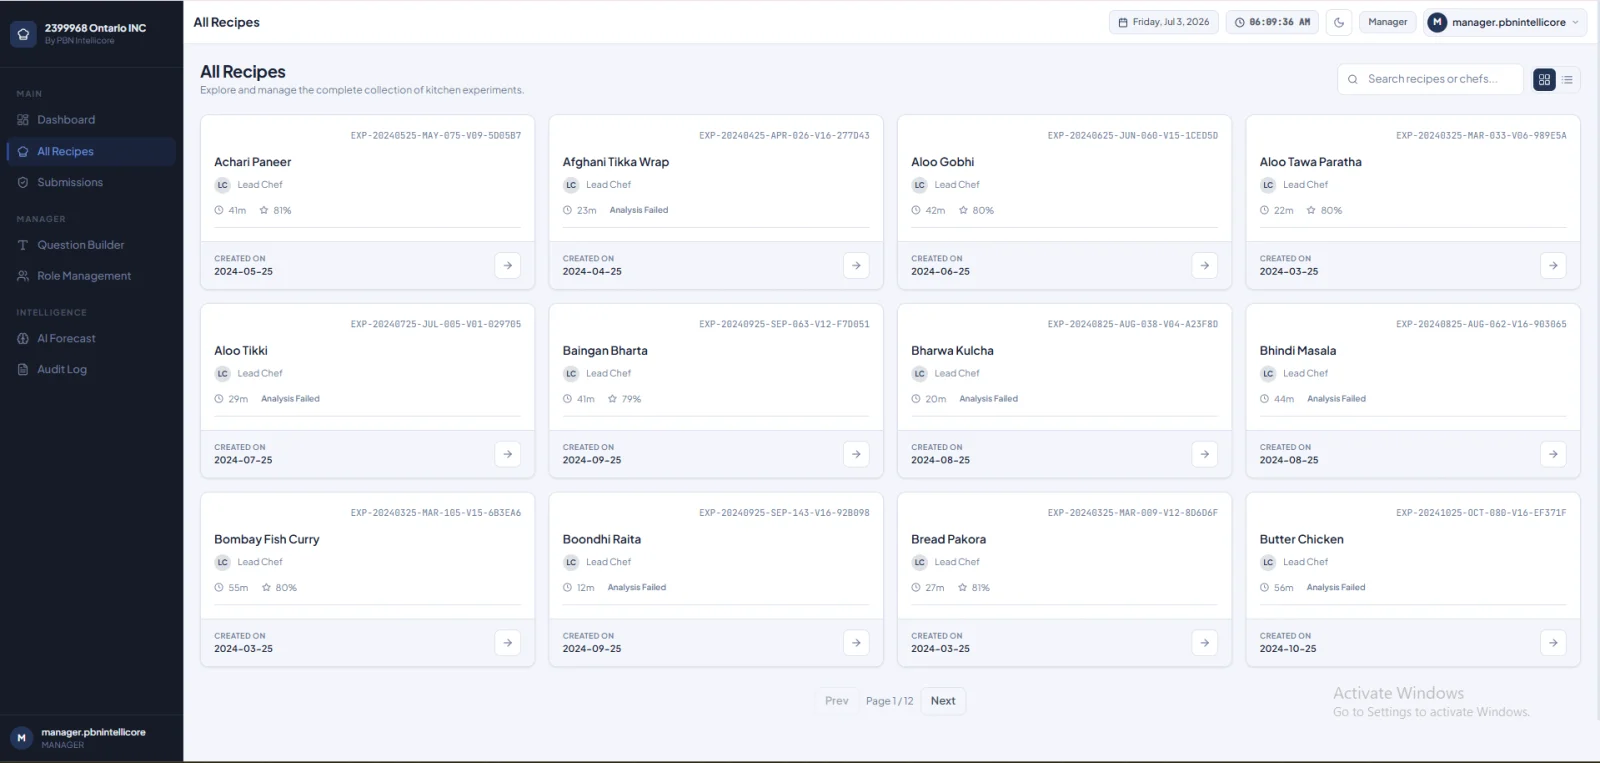Switch to list view layout
Image resolution: width=1600 pixels, height=763 pixels.
(1568, 79)
